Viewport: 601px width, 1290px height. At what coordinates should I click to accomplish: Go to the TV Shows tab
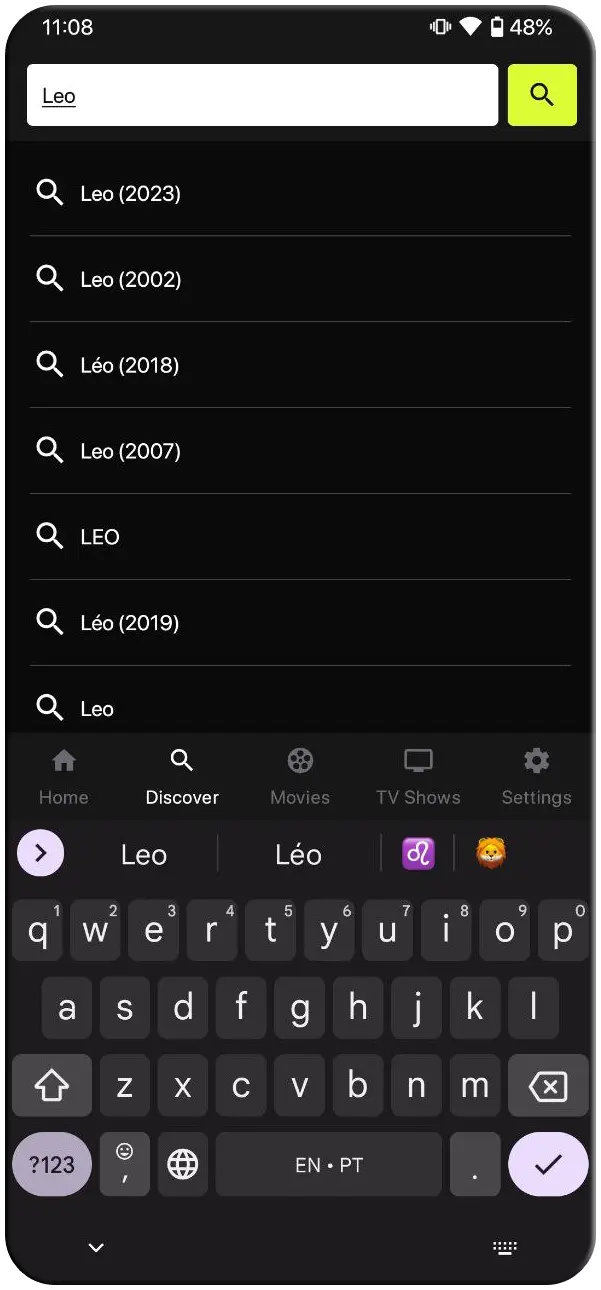click(x=418, y=776)
